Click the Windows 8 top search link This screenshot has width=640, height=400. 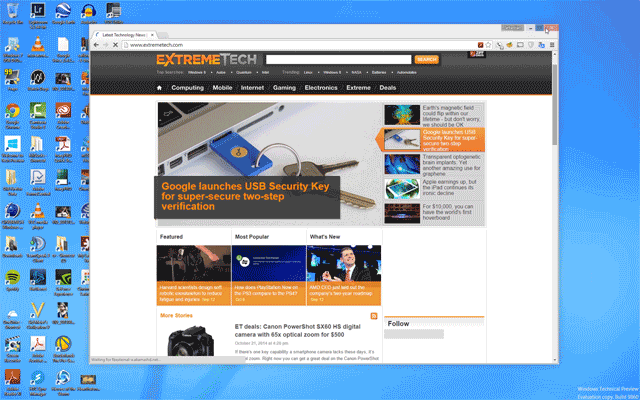(x=197, y=73)
